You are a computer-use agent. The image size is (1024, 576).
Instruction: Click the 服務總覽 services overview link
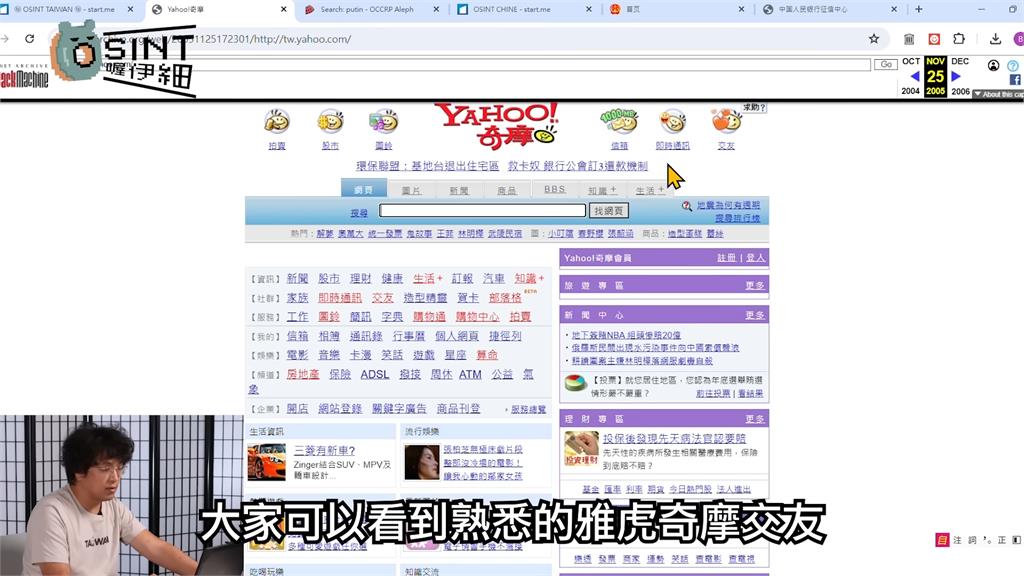(x=528, y=409)
